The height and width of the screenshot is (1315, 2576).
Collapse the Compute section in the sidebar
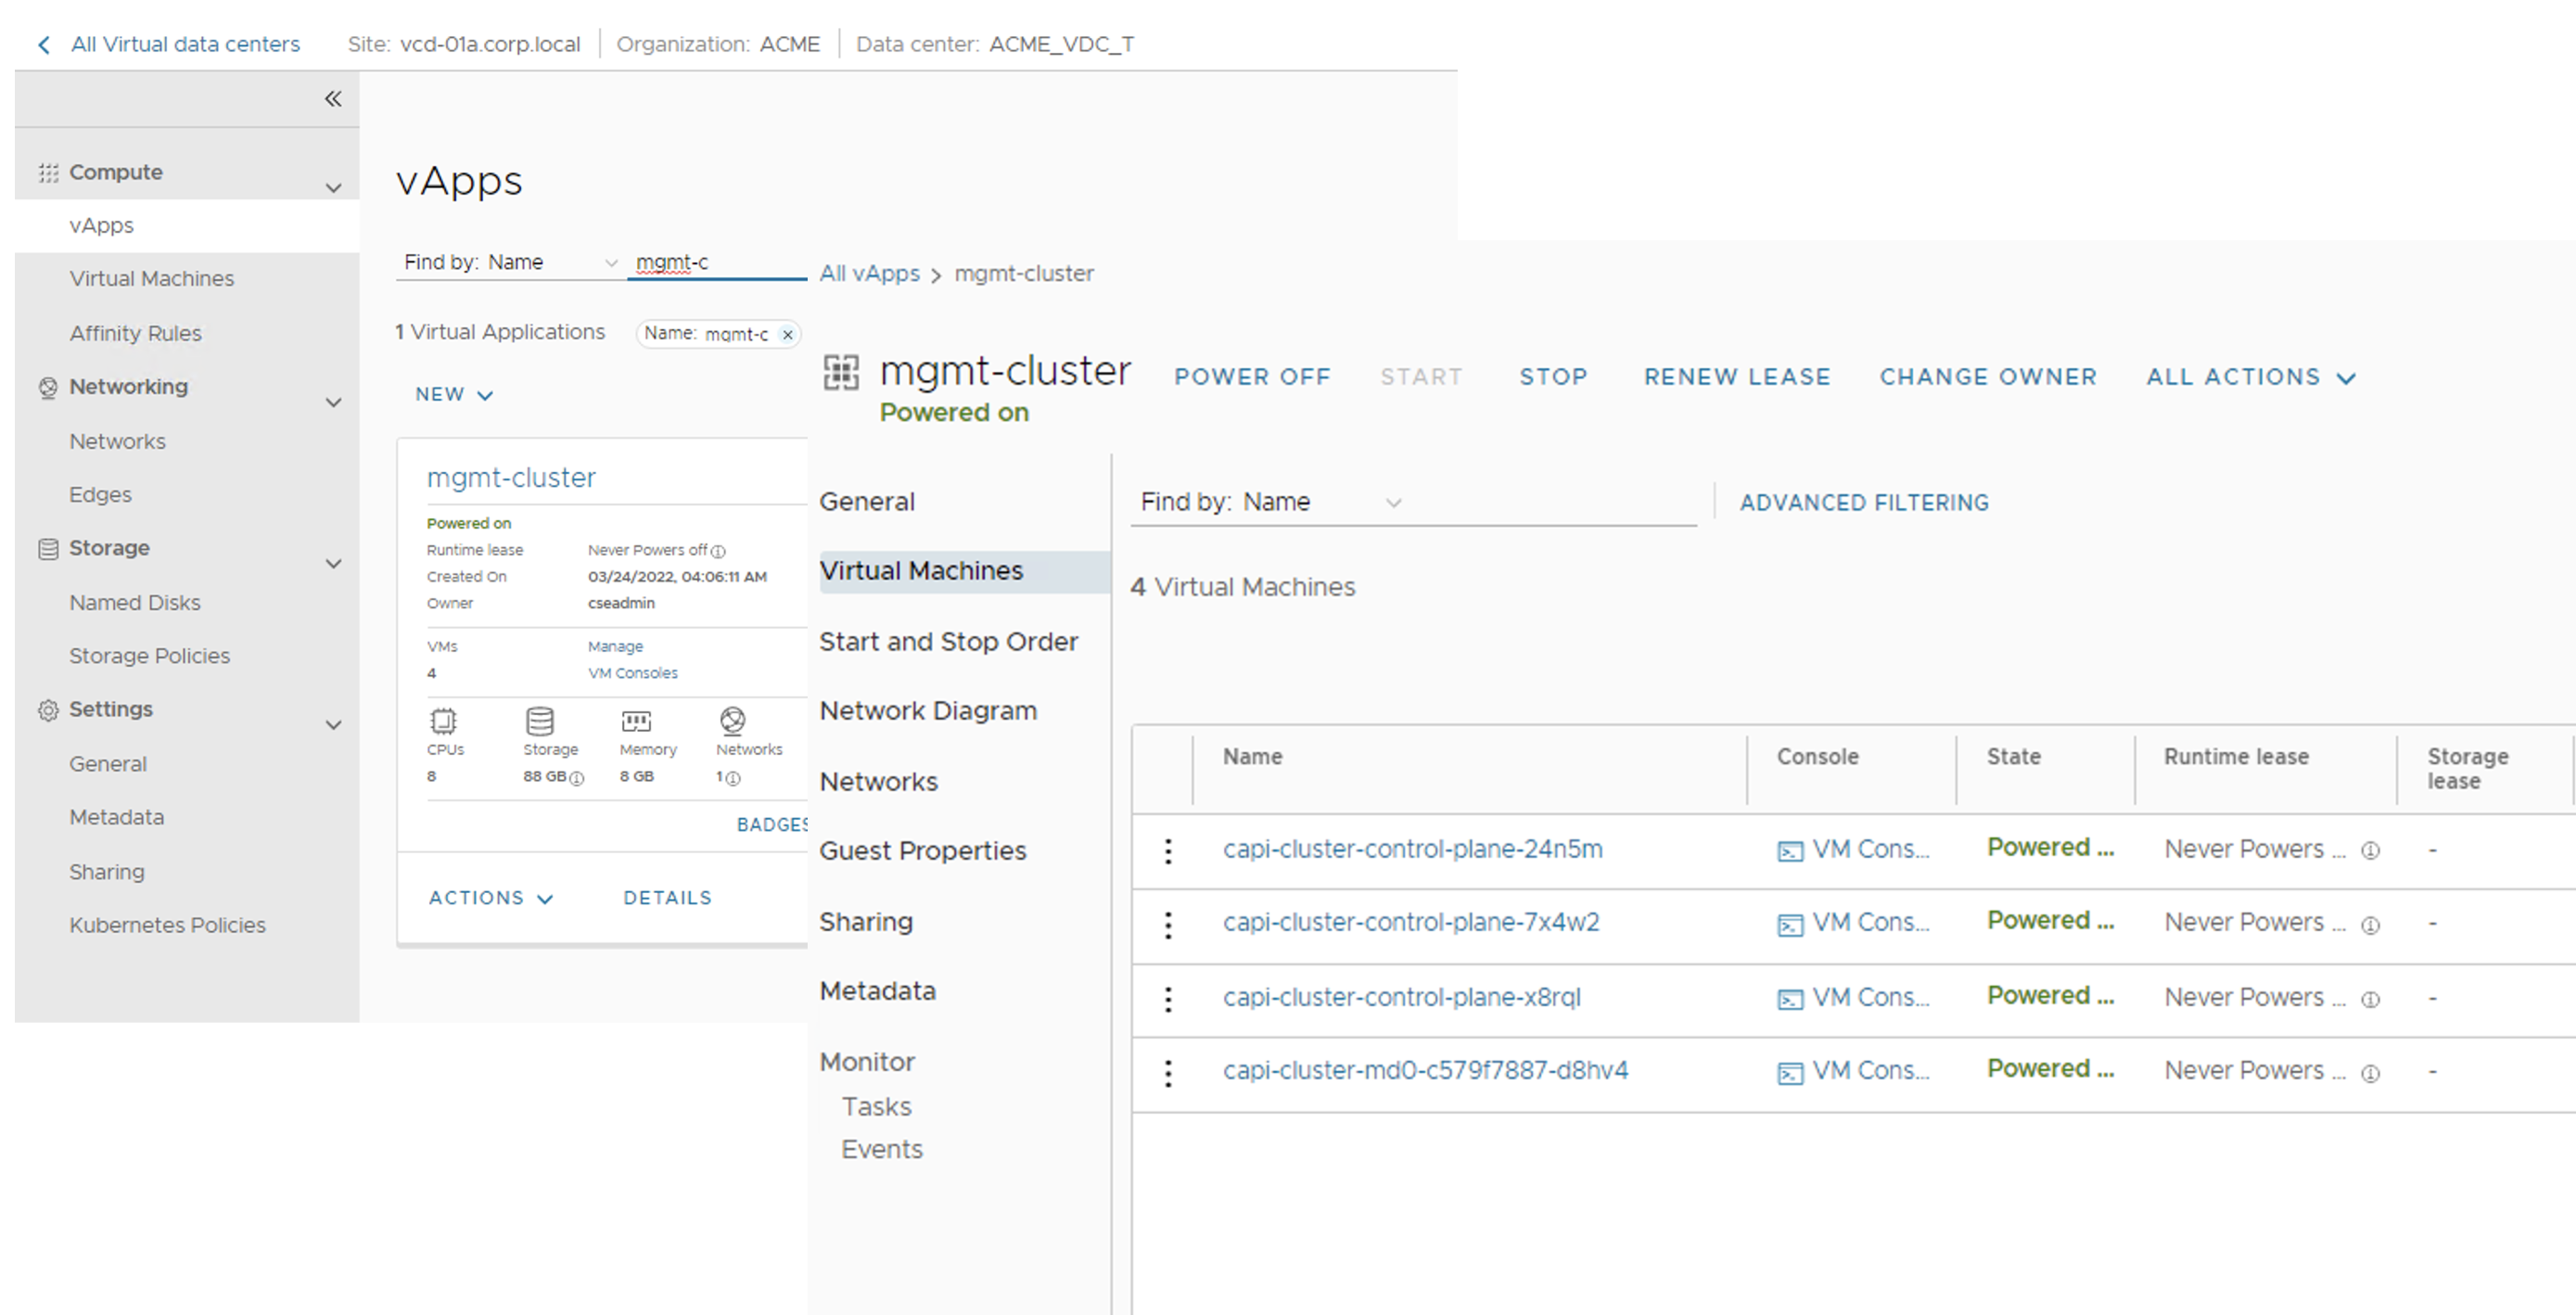[333, 187]
